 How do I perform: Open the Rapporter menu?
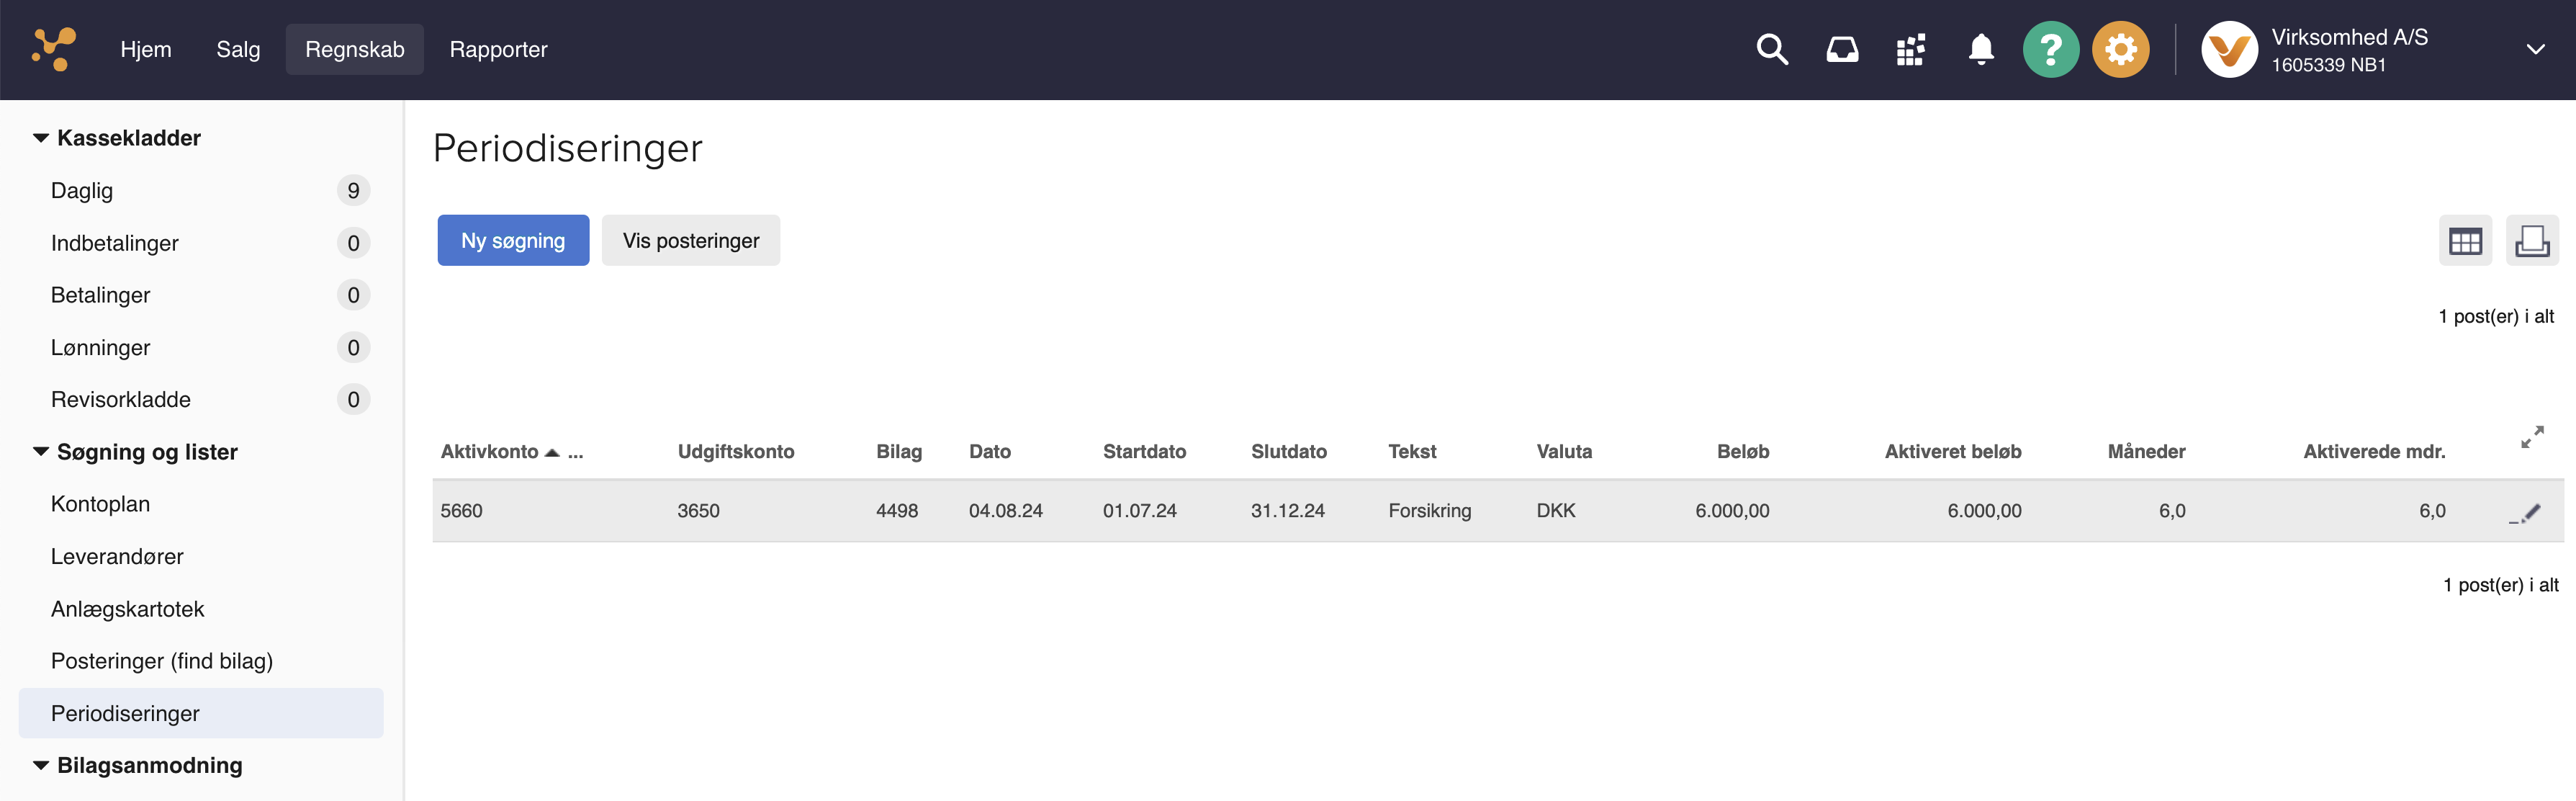click(498, 49)
